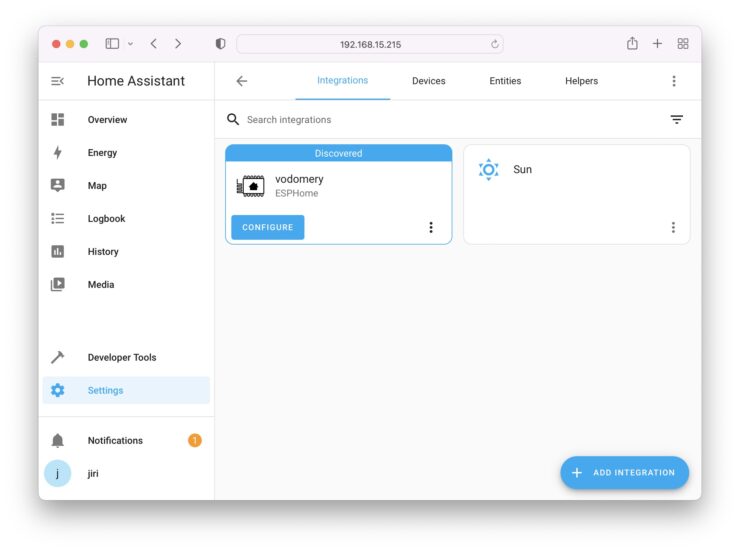Screen dimensions: 740x551
Task: Click the Developer Tools hammer icon
Action: point(58,357)
